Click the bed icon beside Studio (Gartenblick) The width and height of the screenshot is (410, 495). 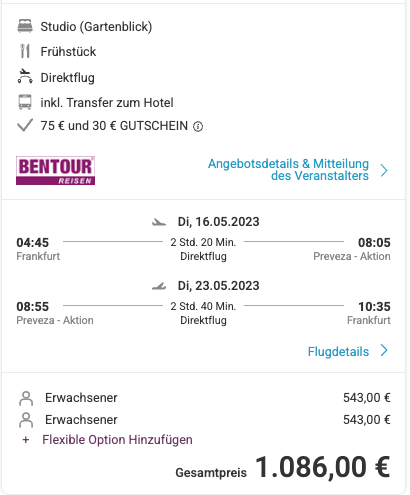[x=25, y=26]
